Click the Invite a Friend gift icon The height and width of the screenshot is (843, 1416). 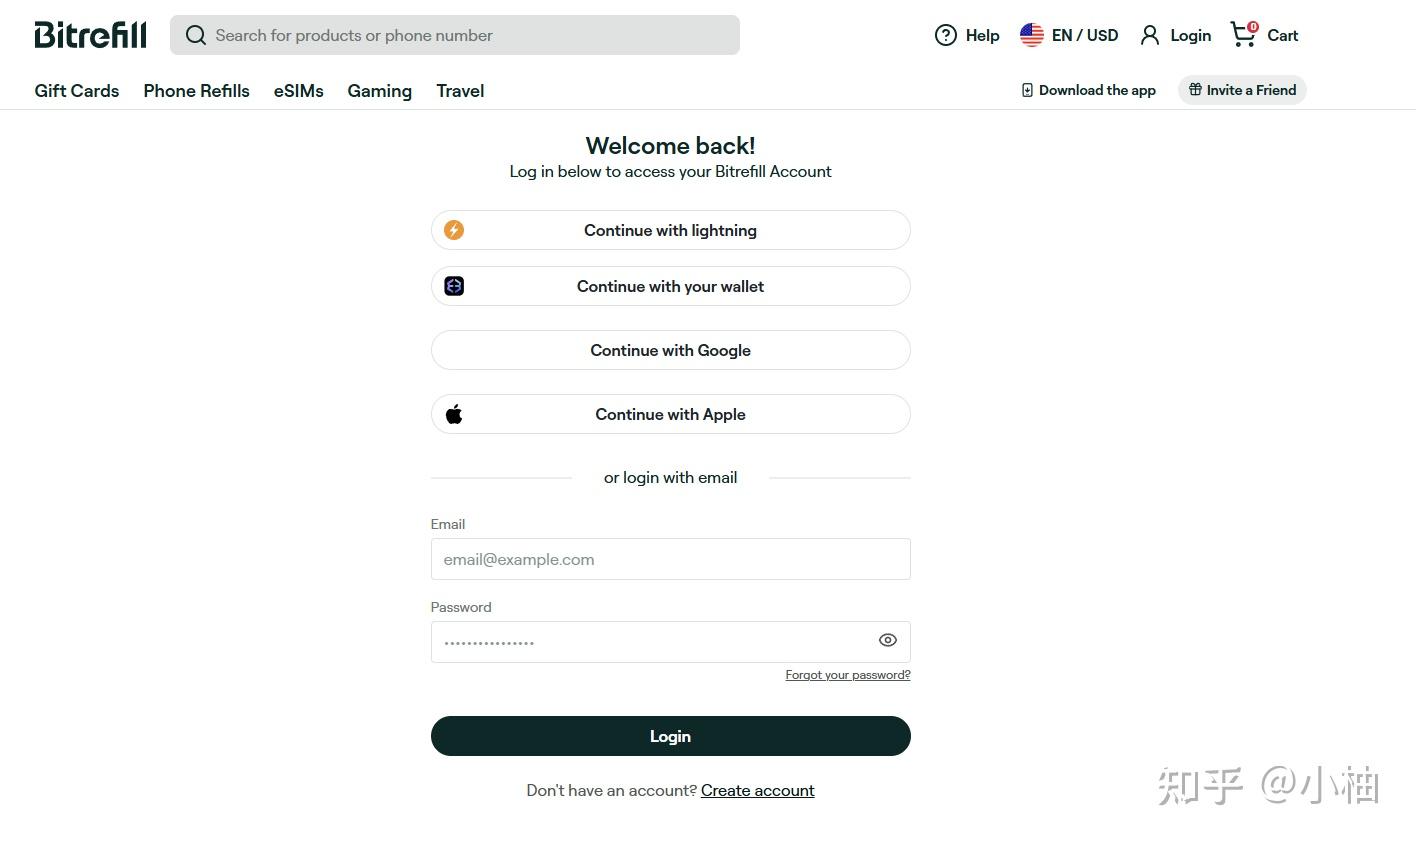(1195, 90)
